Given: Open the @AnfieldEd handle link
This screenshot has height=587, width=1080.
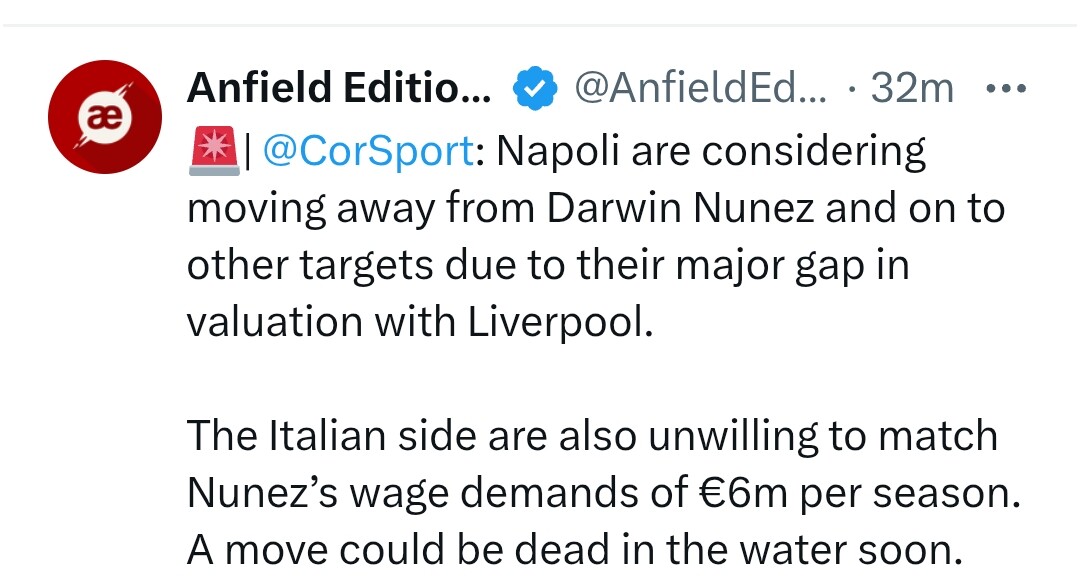Looking at the screenshot, I should 700,90.
